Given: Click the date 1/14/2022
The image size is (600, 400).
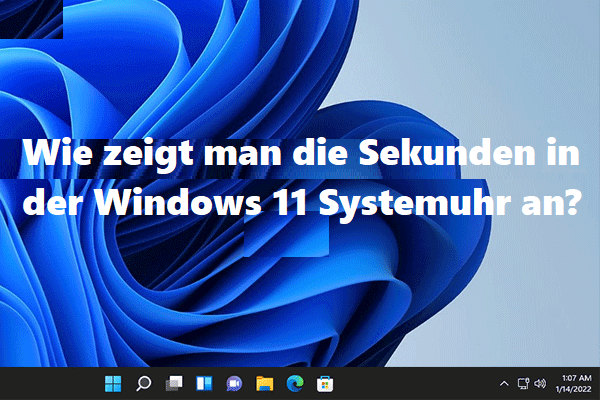Looking at the screenshot, I should tap(574, 389).
